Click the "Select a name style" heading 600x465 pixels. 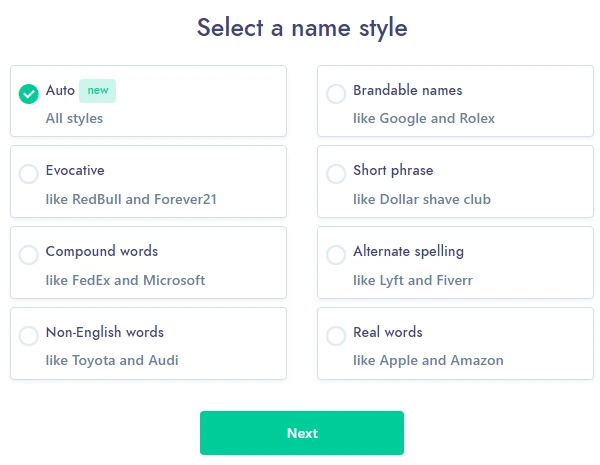(x=301, y=27)
